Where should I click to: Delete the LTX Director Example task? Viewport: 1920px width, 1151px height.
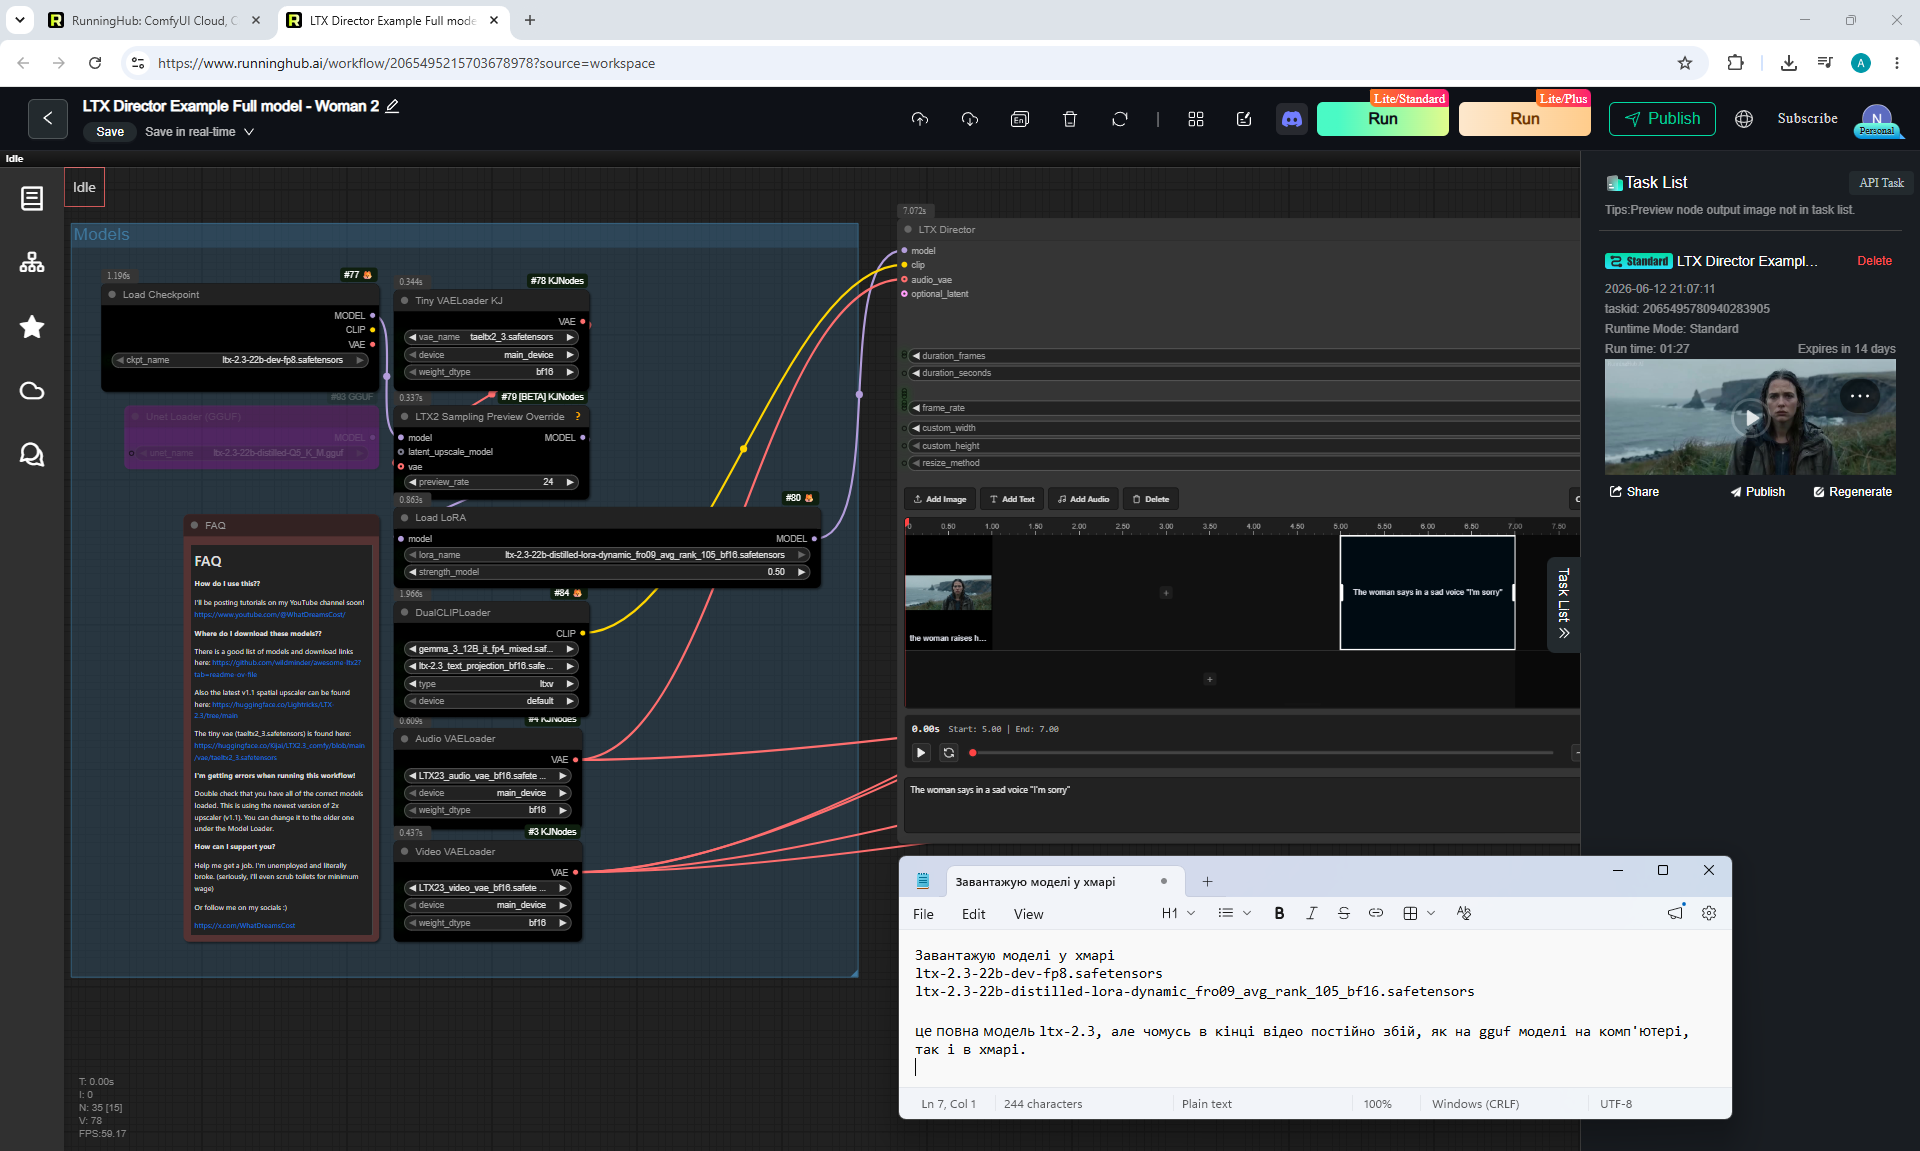click(1874, 261)
